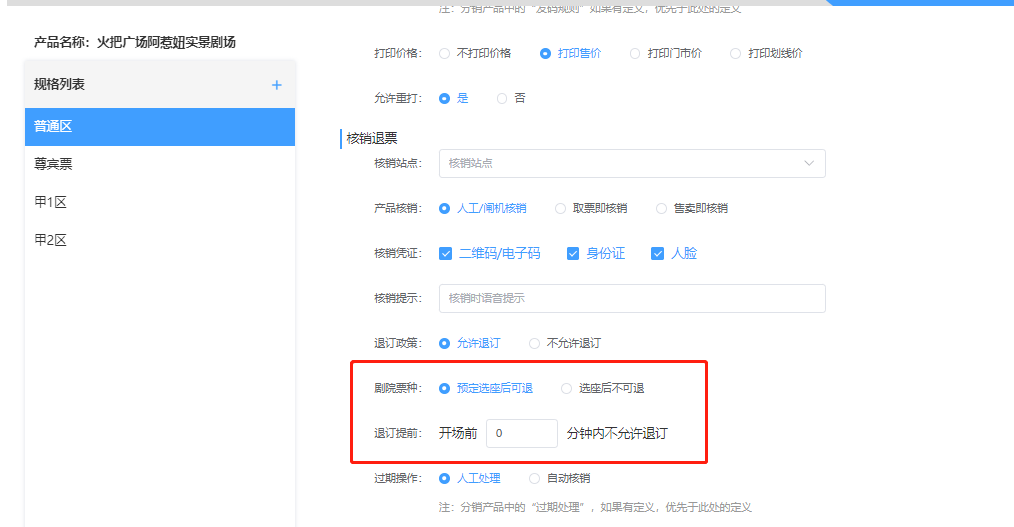The height and width of the screenshot is (527, 1014).
Task: Set 允许重打 to 否
Action: [x=502, y=98]
